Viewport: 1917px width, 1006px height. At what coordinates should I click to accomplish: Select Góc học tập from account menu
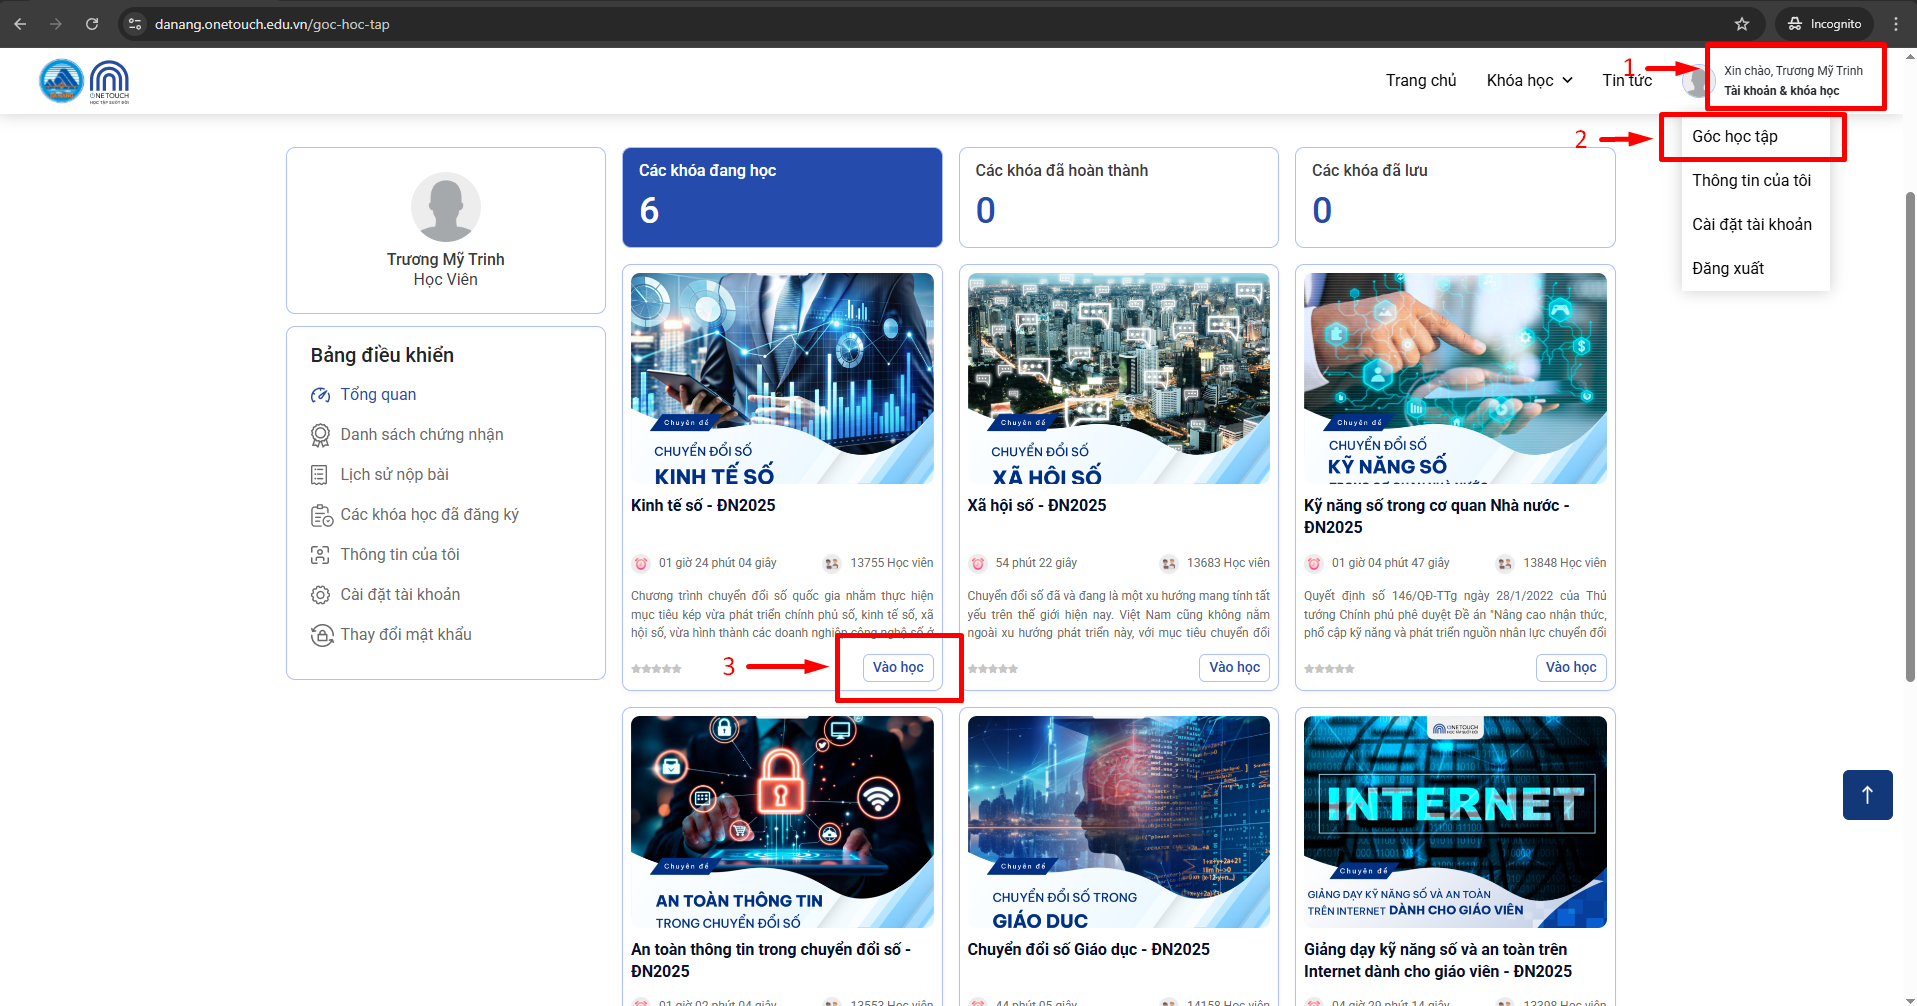point(1735,137)
